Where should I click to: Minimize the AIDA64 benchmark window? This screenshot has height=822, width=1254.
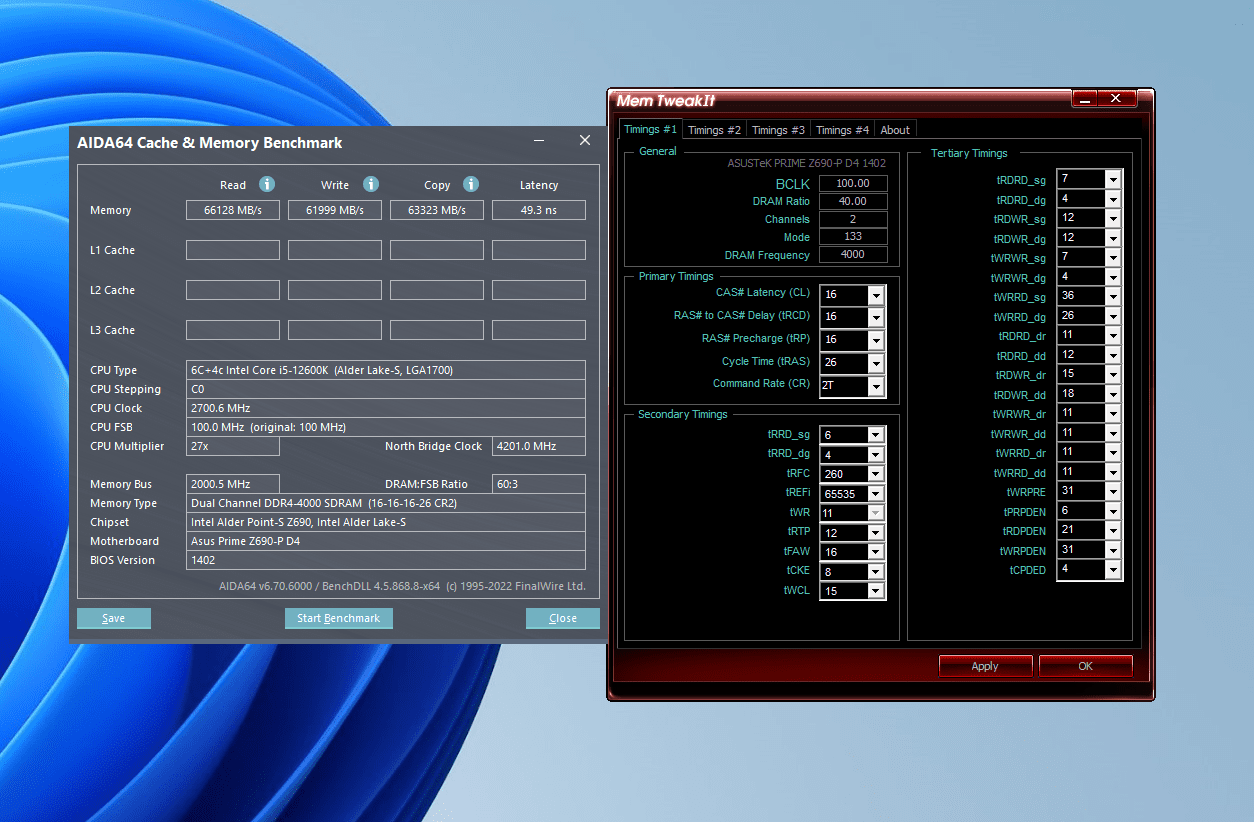(538, 141)
